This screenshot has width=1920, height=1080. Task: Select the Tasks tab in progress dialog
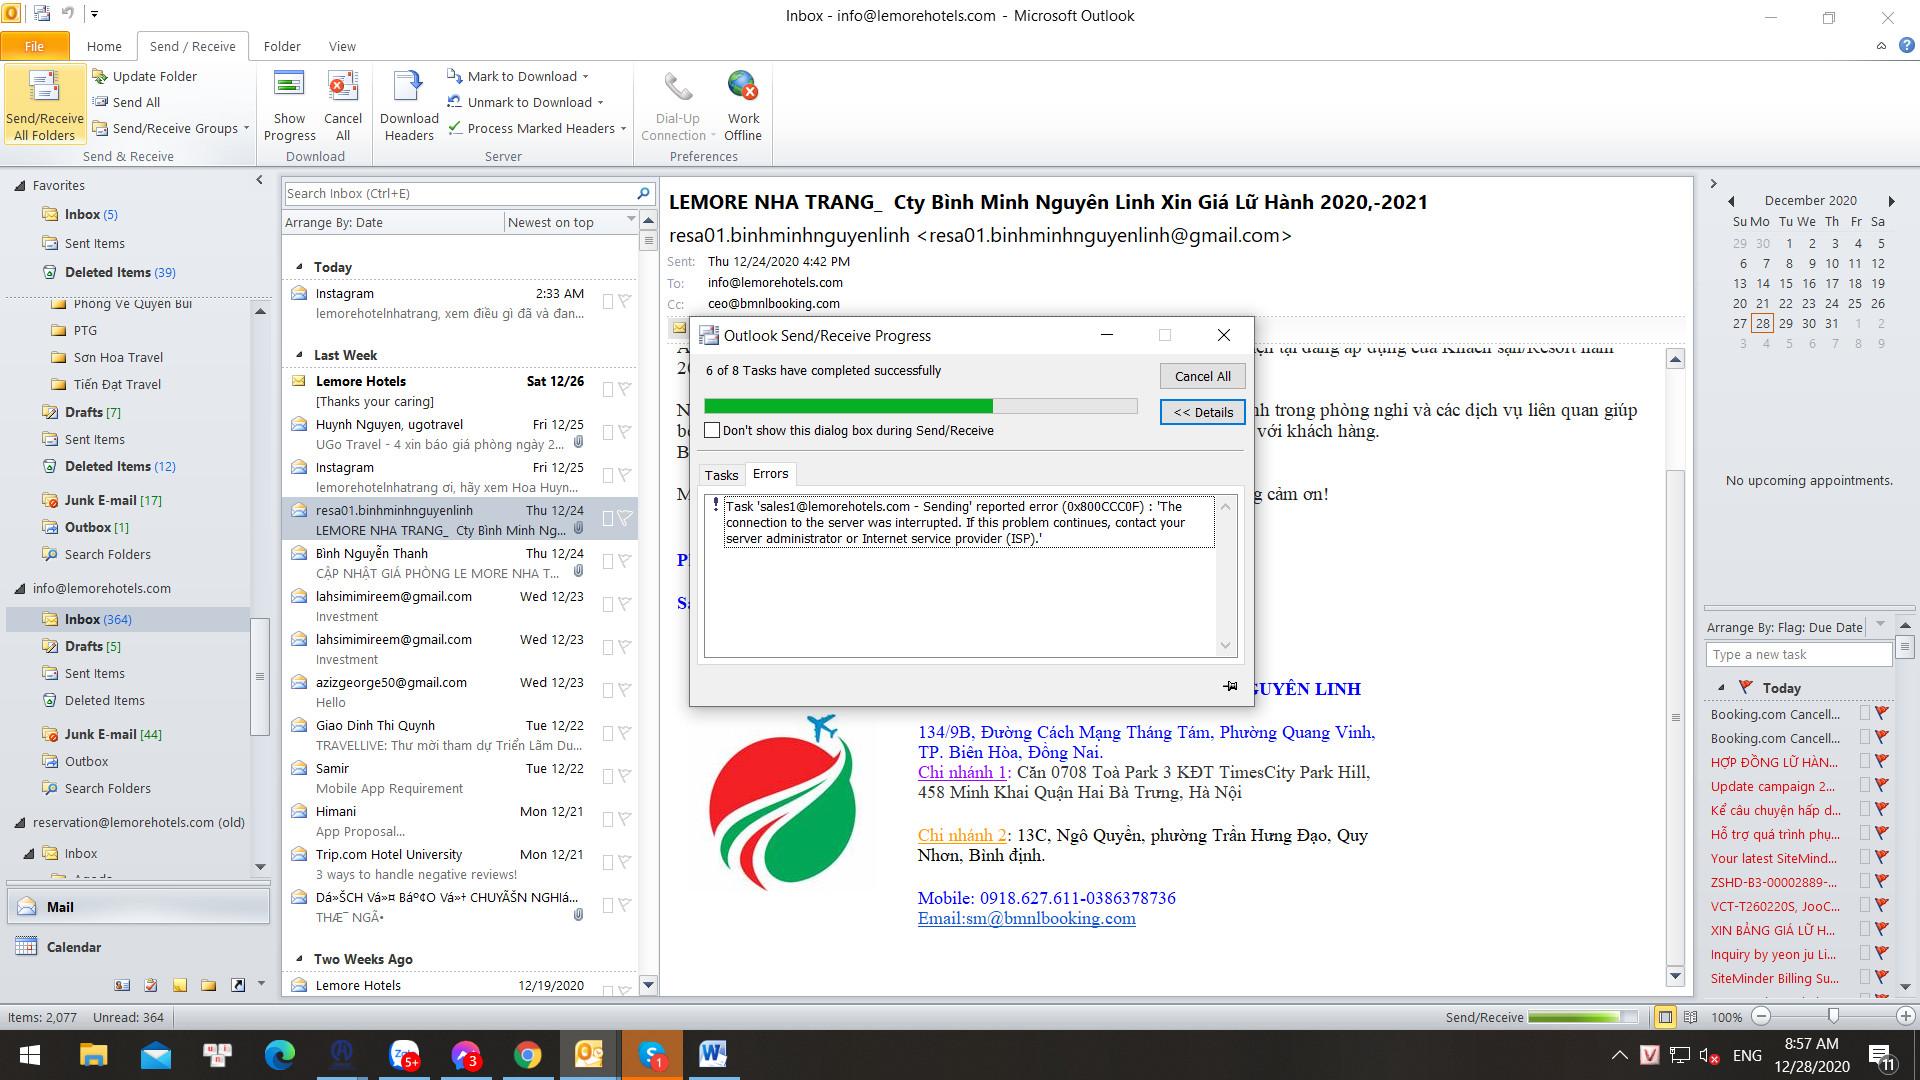[723, 473]
